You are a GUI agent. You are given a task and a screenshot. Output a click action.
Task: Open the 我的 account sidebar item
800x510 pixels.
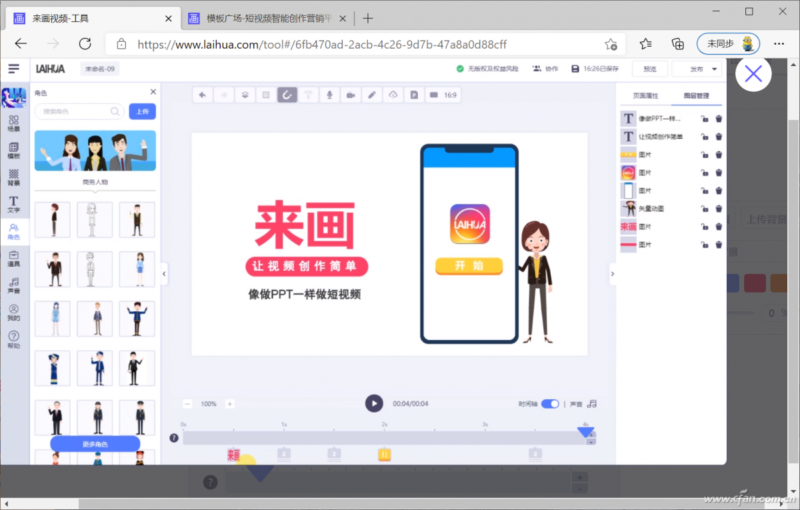tap(14, 313)
